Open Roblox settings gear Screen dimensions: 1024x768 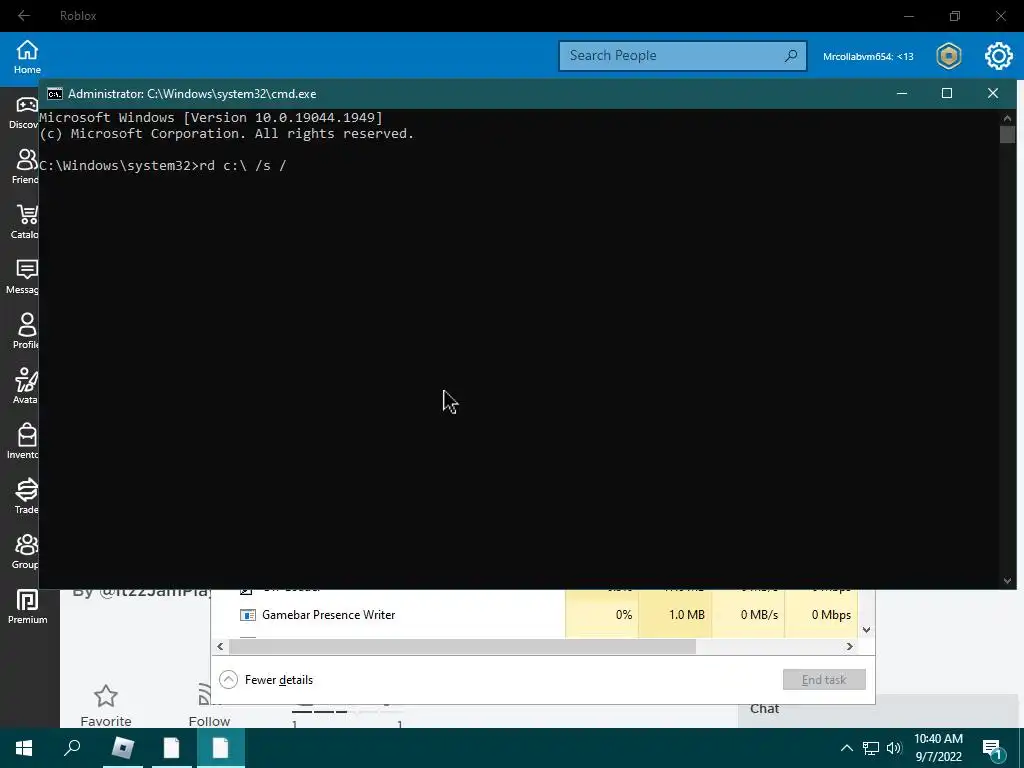coord(999,56)
